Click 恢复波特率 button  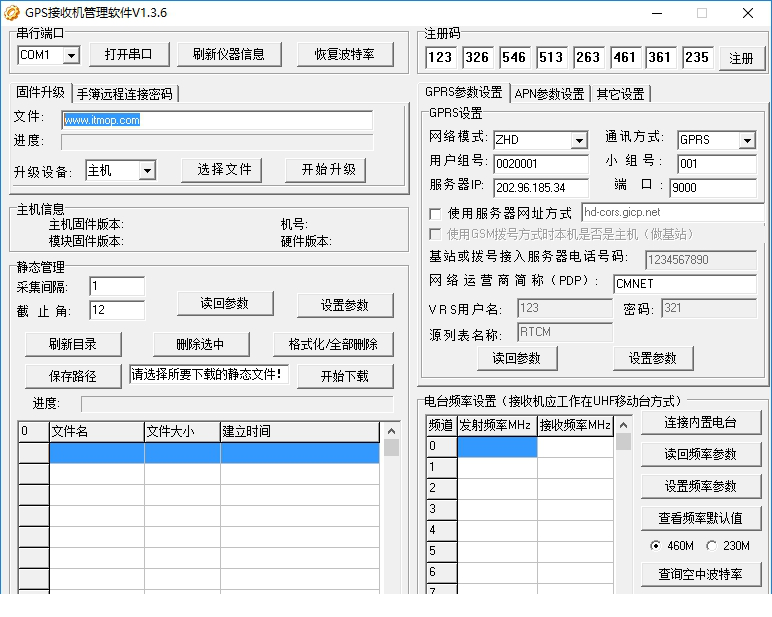(345, 54)
